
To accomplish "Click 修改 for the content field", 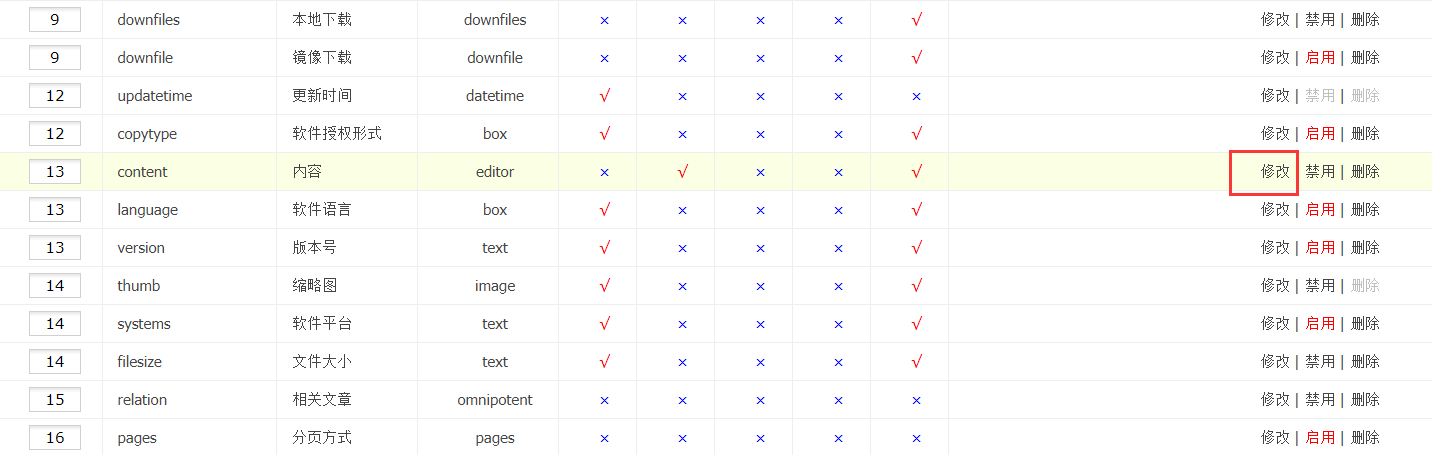I will (1275, 172).
